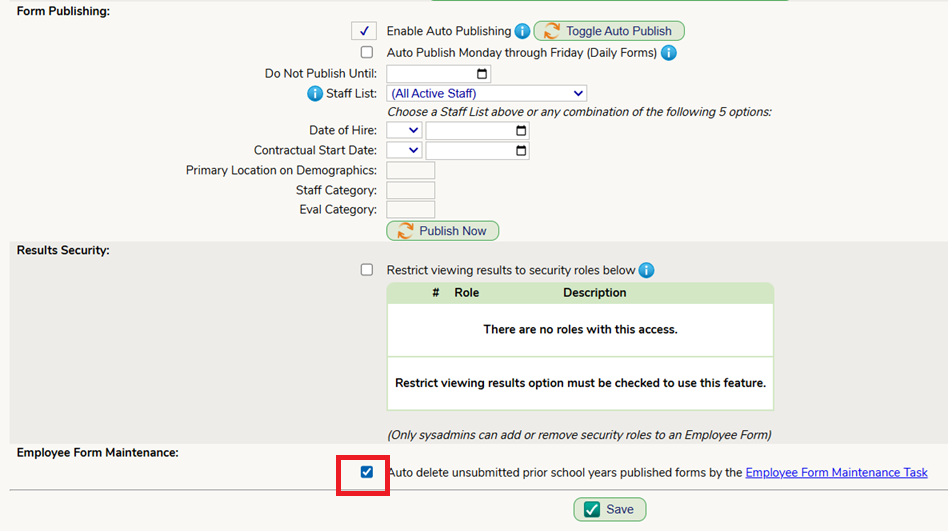Click the Do Not Publish Until date field
Image resolution: width=948 pixels, height=531 pixels.
[438, 74]
